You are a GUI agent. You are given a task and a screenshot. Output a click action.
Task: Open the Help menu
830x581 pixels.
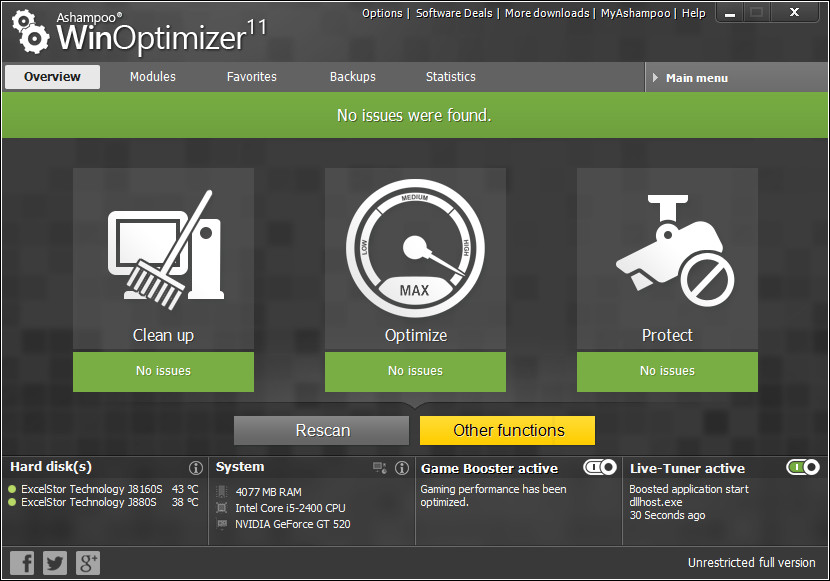[693, 13]
